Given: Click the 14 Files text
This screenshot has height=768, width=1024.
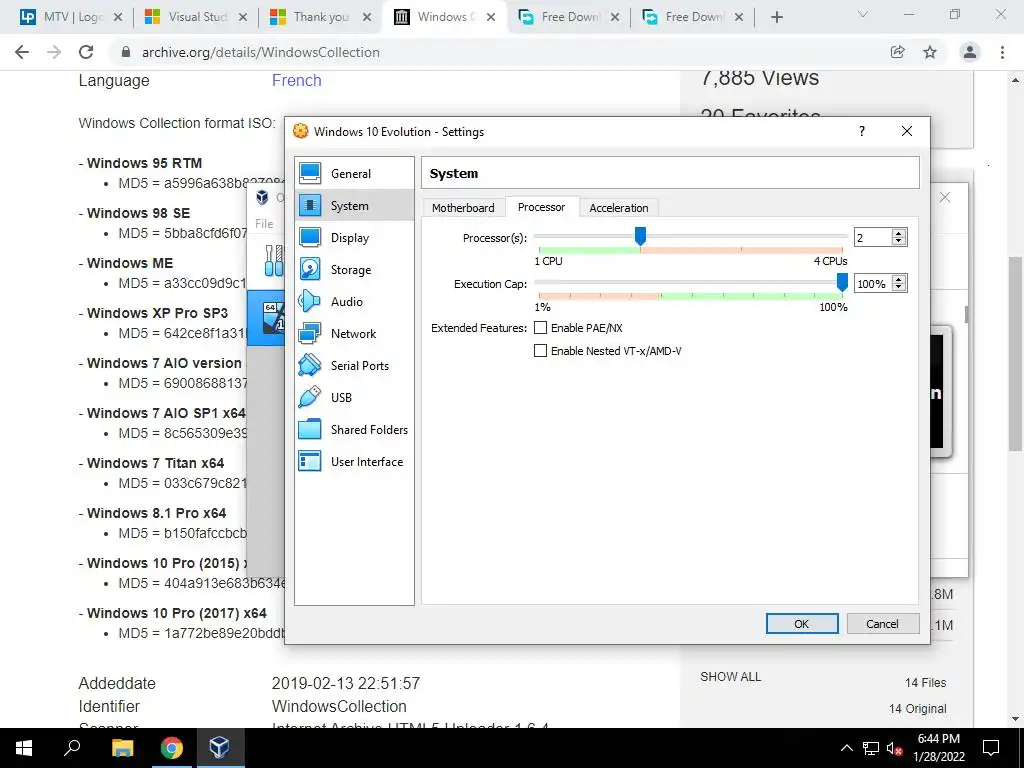Looking at the screenshot, I should tap(925, 682).
